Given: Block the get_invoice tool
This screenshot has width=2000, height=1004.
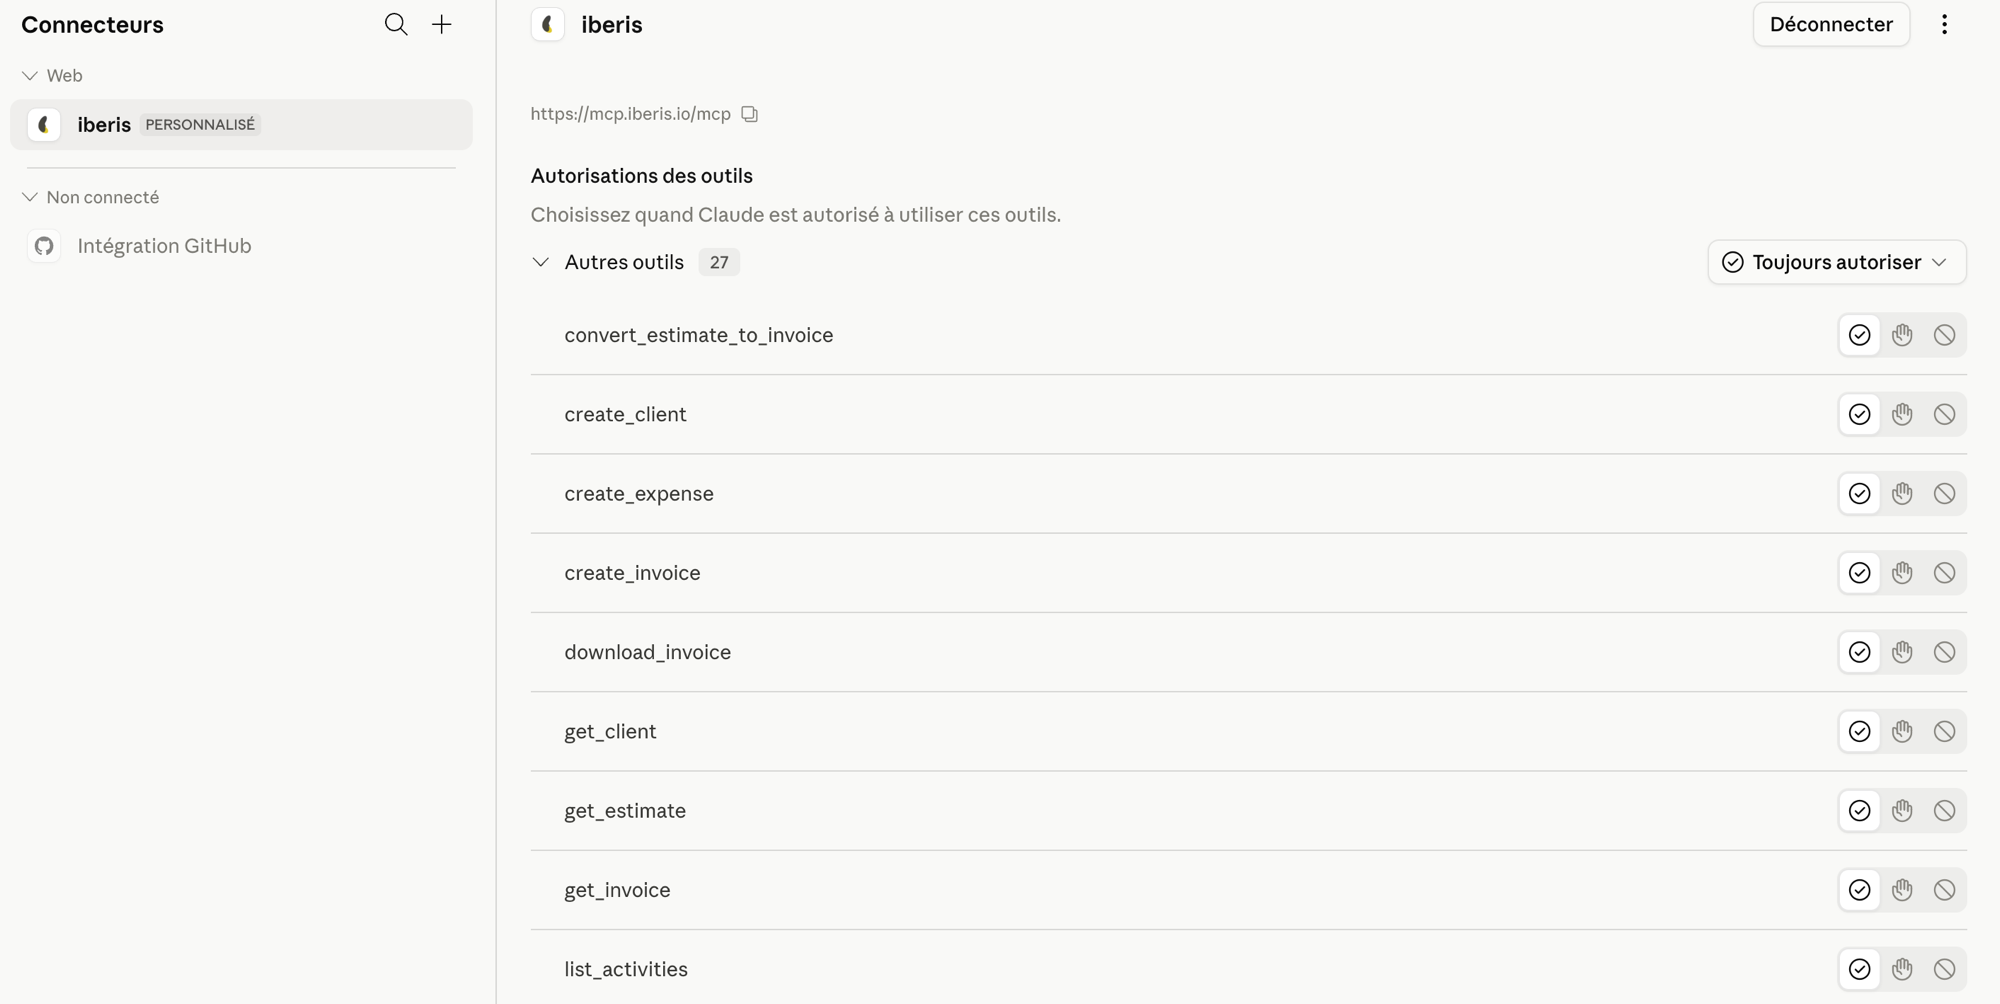Looking at the screenshot, I should (x=1944, y=890).
